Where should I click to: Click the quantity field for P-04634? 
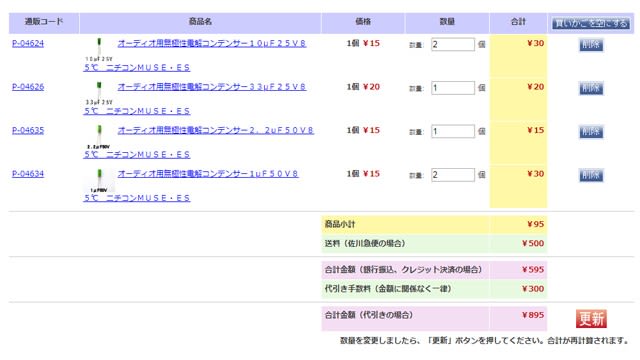pos(453,175)
